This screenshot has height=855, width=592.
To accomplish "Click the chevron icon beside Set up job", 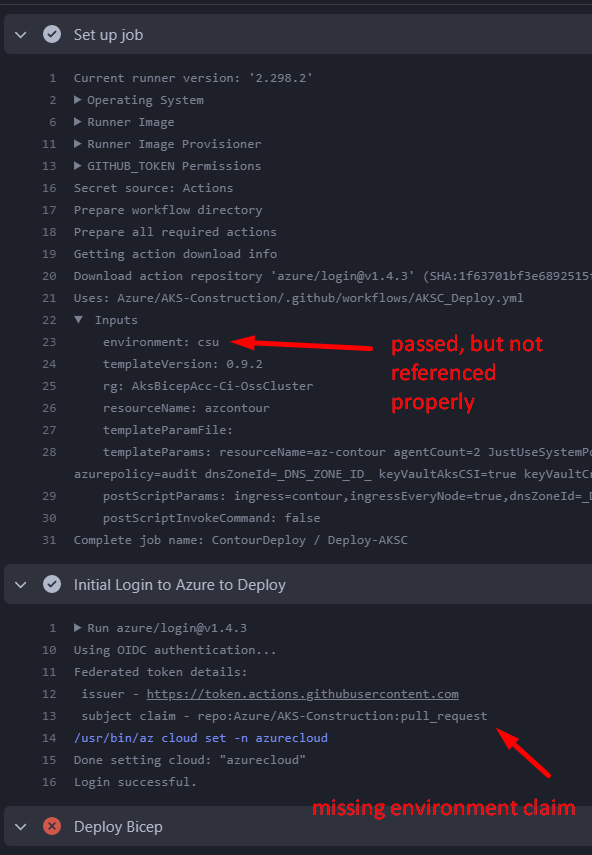I will (21, 33).
